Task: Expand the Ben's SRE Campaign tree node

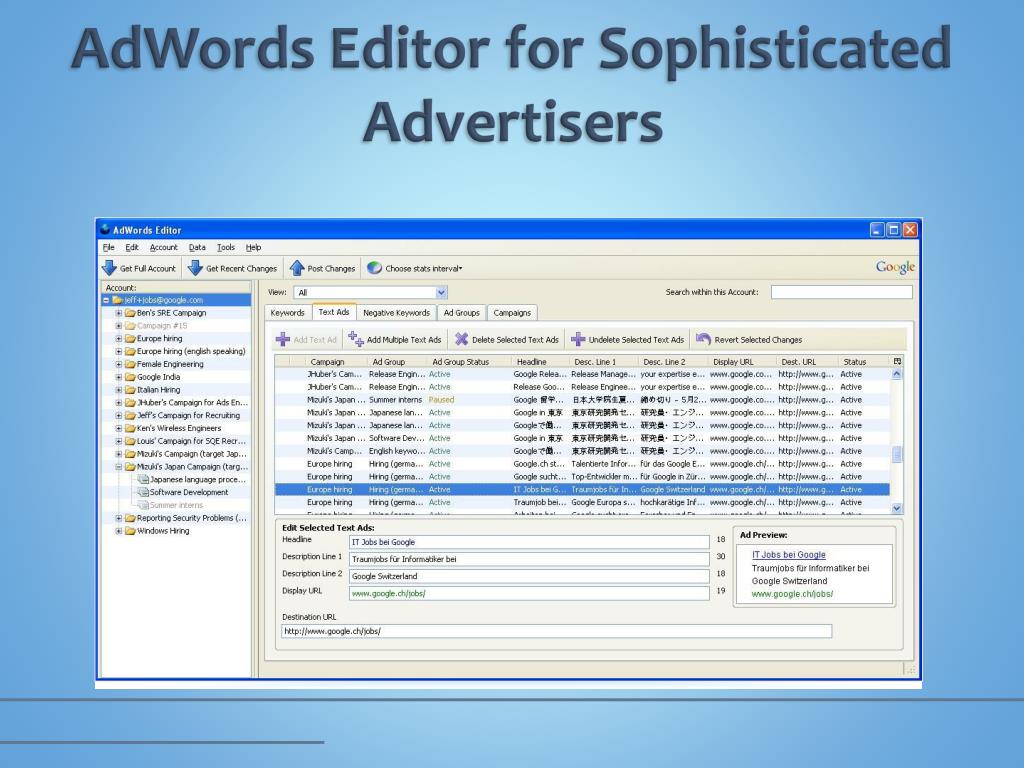Action: (119, 313)
